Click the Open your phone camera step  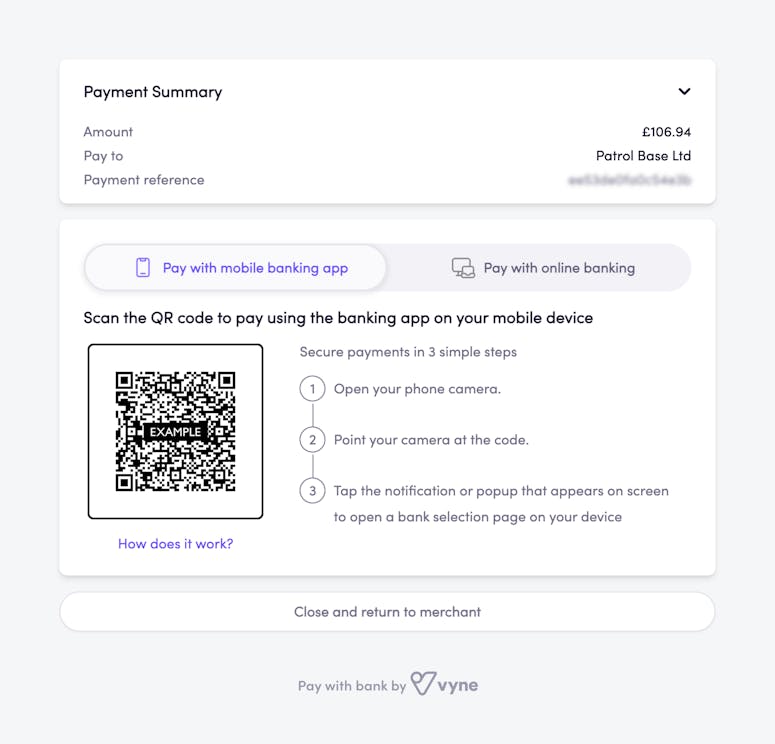click(x=418, y=389)
